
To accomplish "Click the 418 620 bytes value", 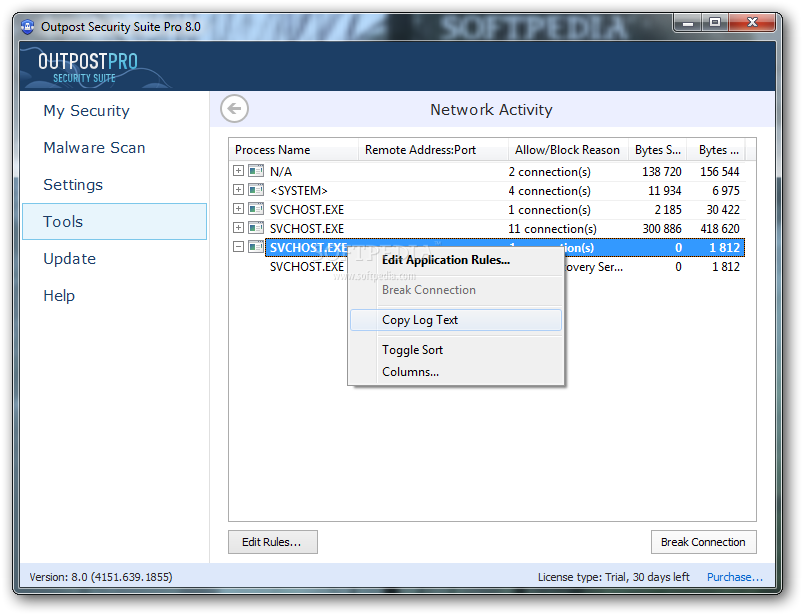I will [720, 228].
